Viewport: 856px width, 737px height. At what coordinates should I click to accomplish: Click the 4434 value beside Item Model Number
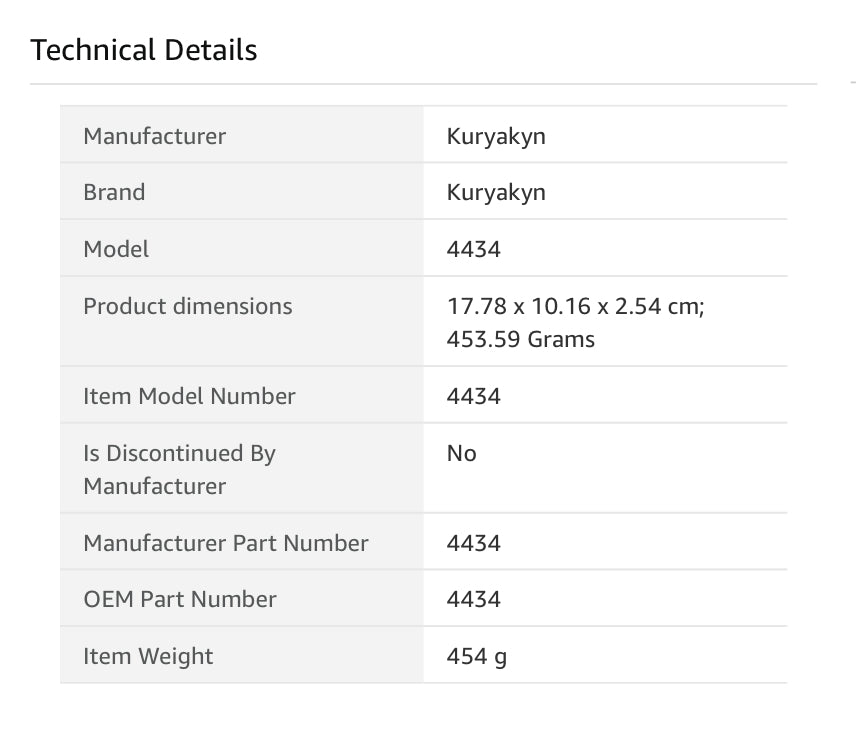pos(474,396)
